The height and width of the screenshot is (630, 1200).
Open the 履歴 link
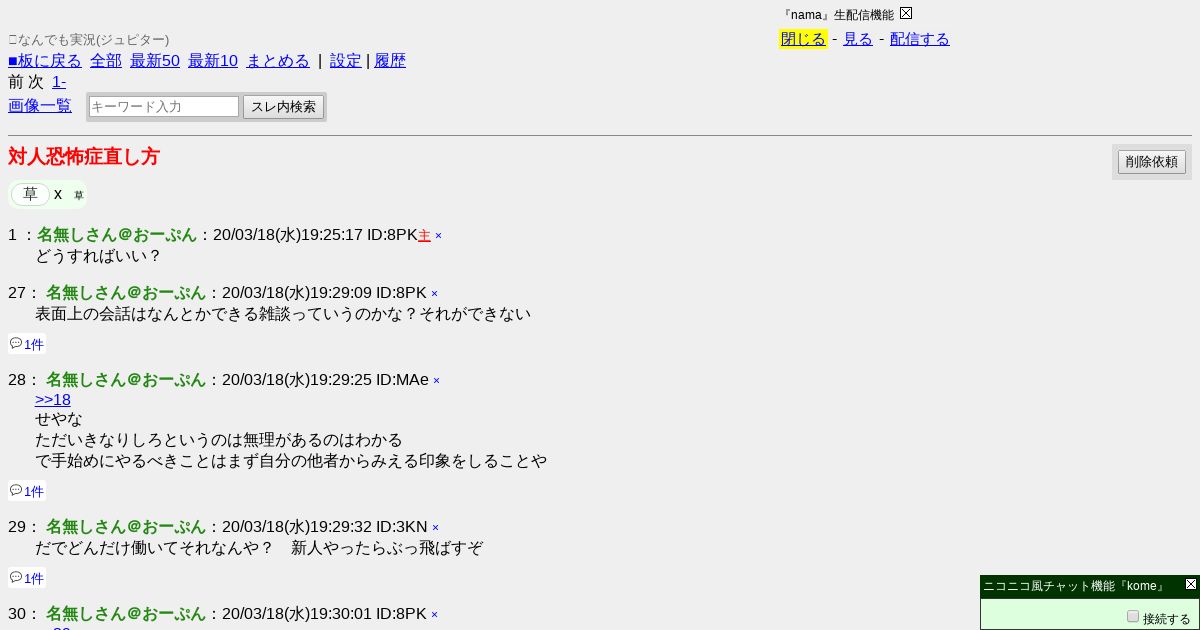[390, 61]
